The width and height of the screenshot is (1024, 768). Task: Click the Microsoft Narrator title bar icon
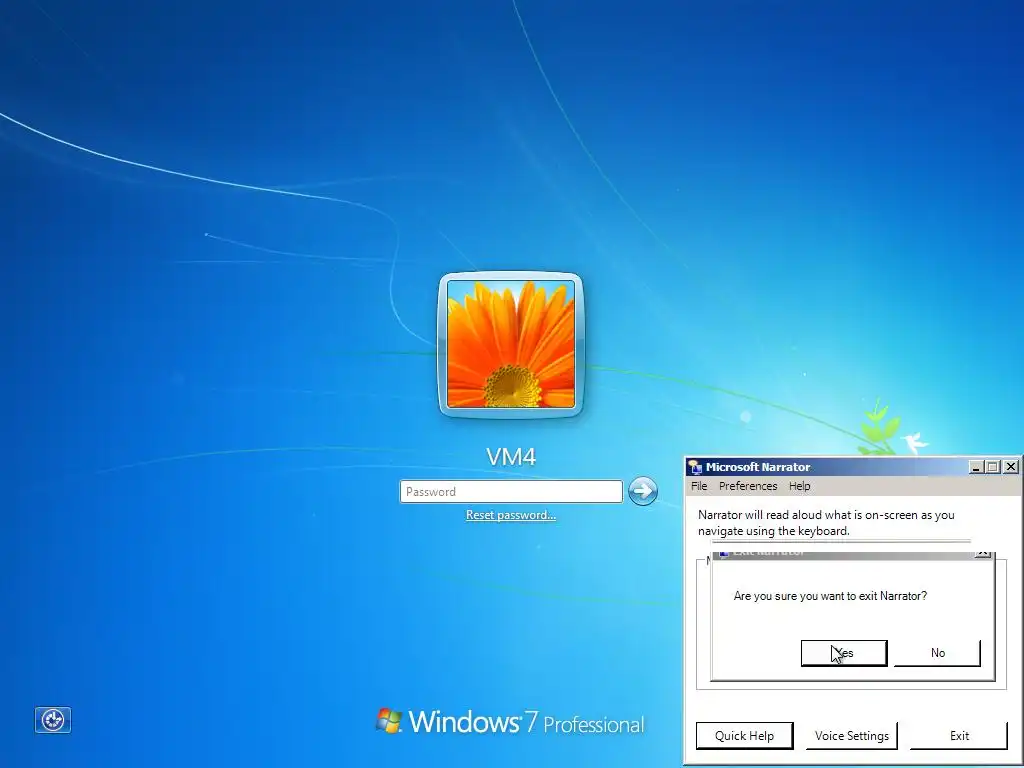coord(695,467)
